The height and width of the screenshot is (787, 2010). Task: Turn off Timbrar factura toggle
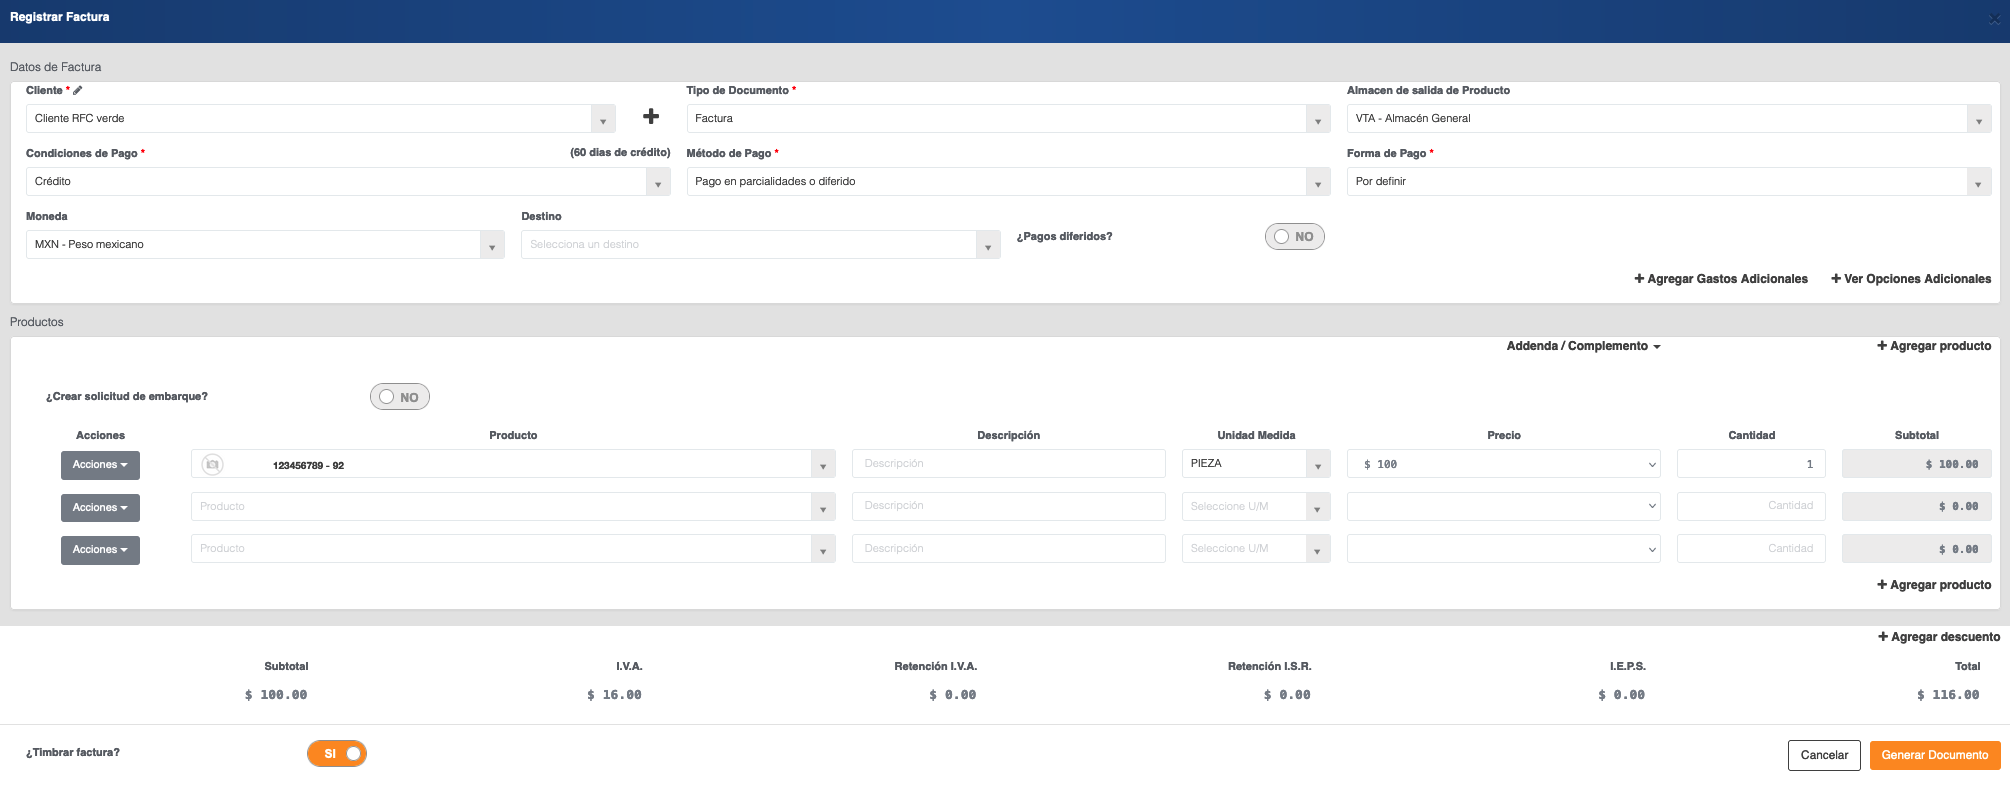(337, 754)
